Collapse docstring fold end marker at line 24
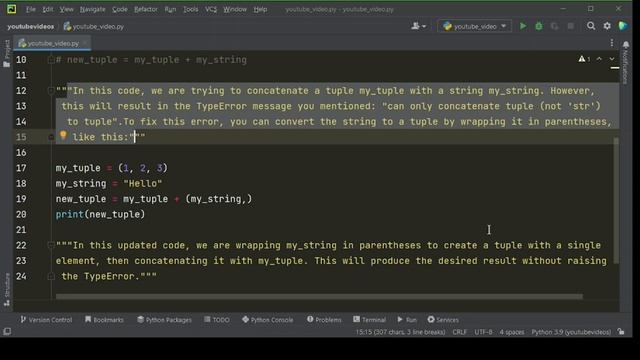Viewport: 640px width, 360px height. point(51,276)
